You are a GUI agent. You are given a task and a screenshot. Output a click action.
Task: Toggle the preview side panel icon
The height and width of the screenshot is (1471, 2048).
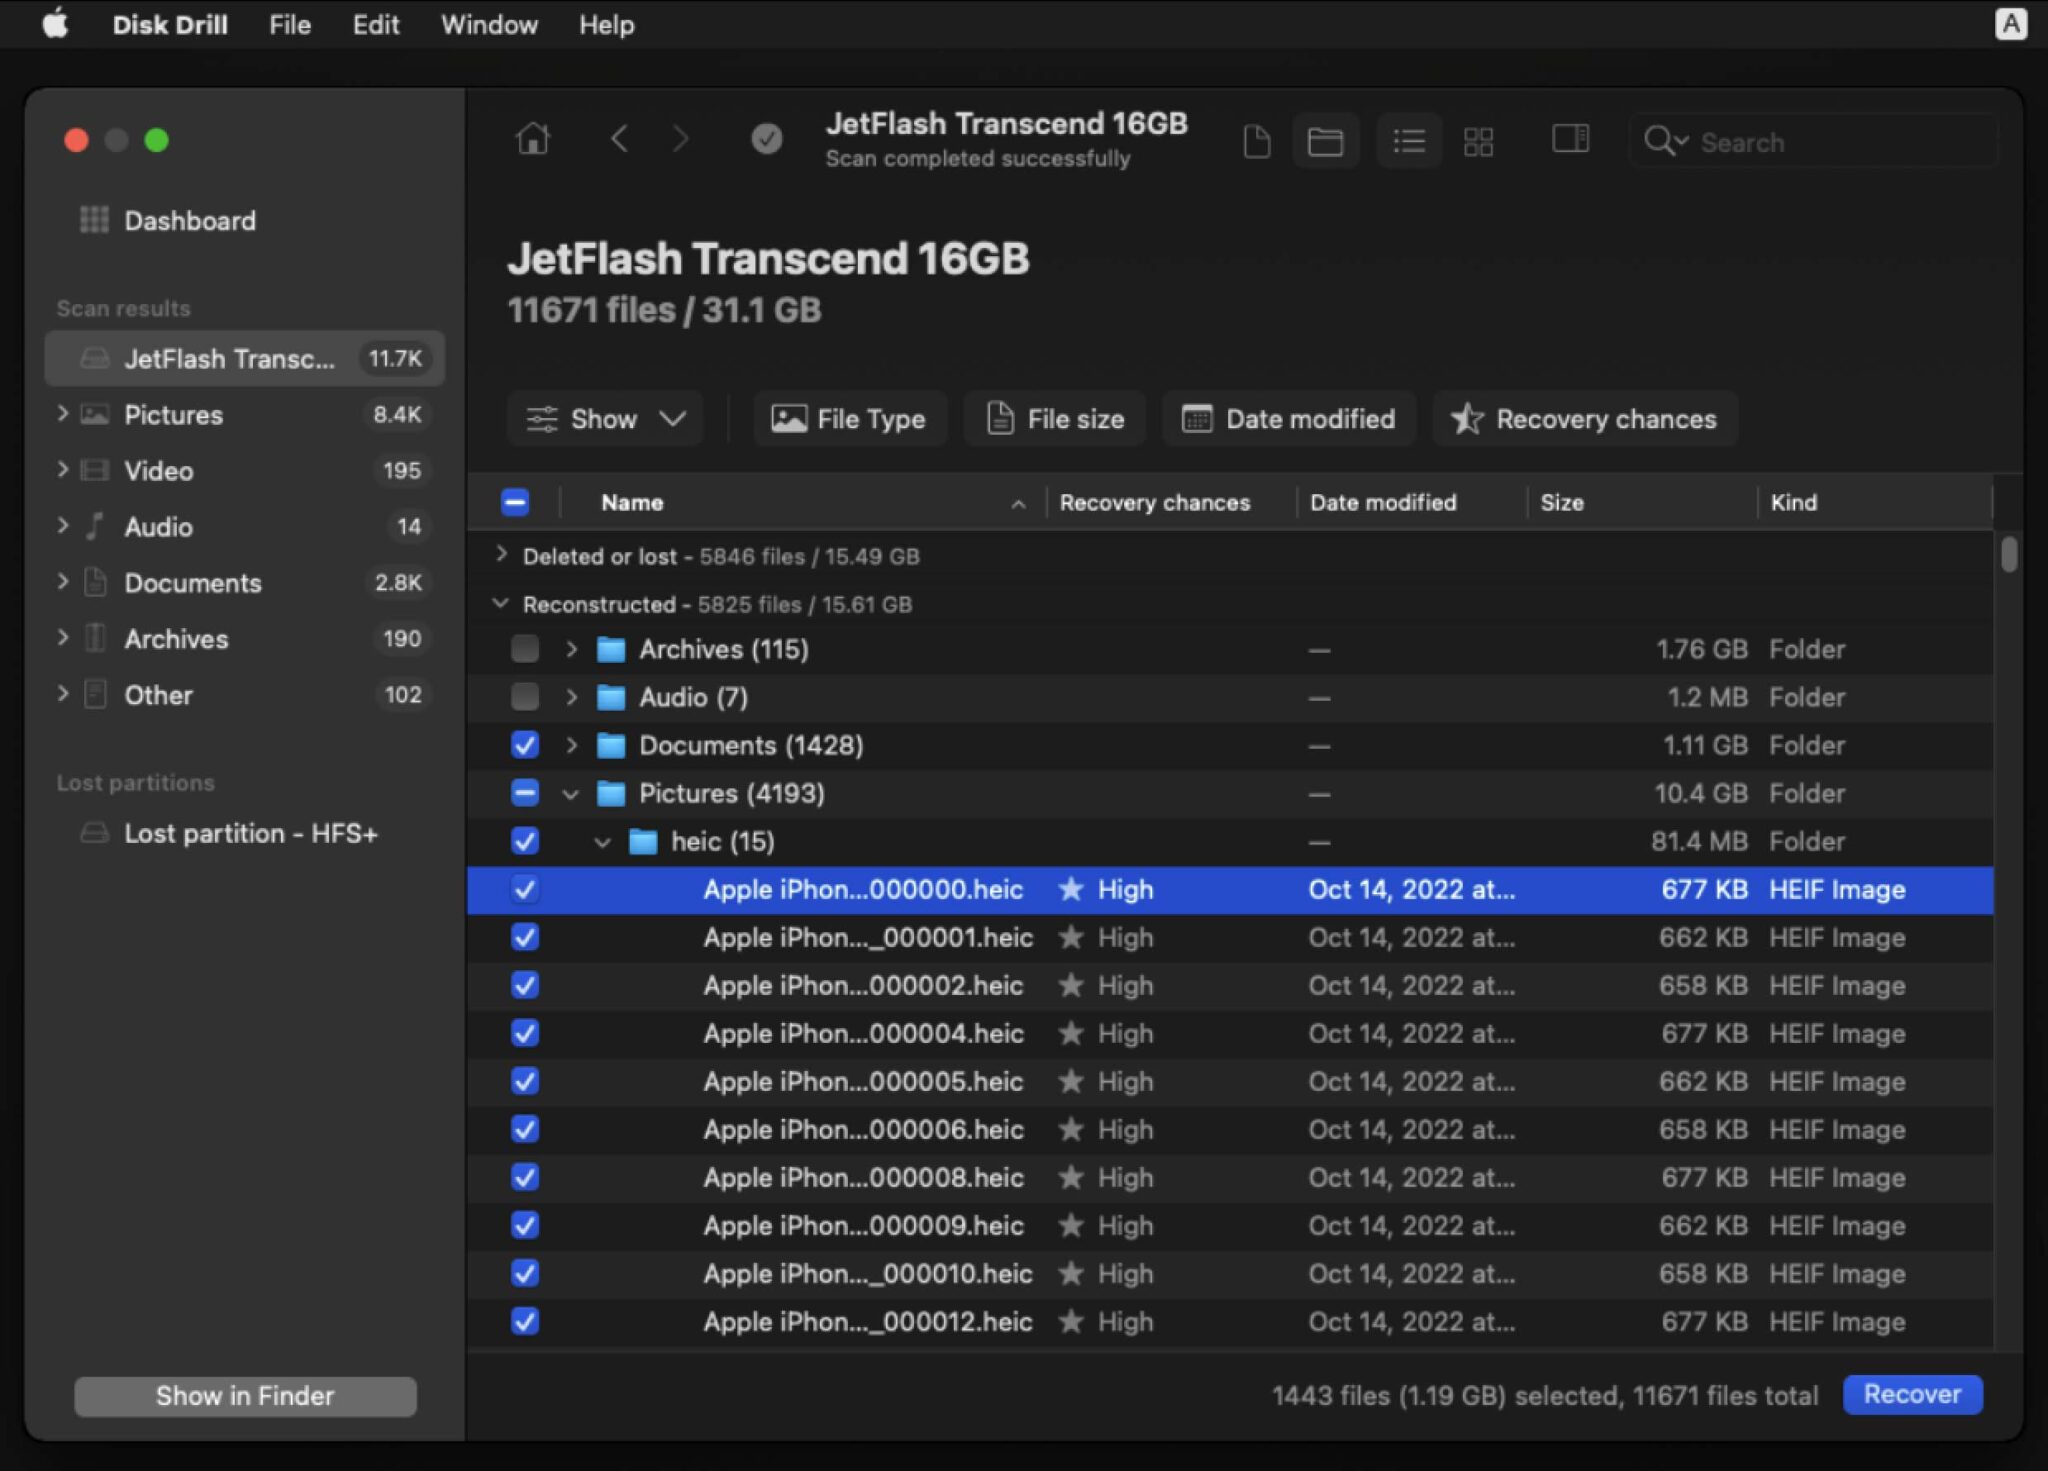1570,139
